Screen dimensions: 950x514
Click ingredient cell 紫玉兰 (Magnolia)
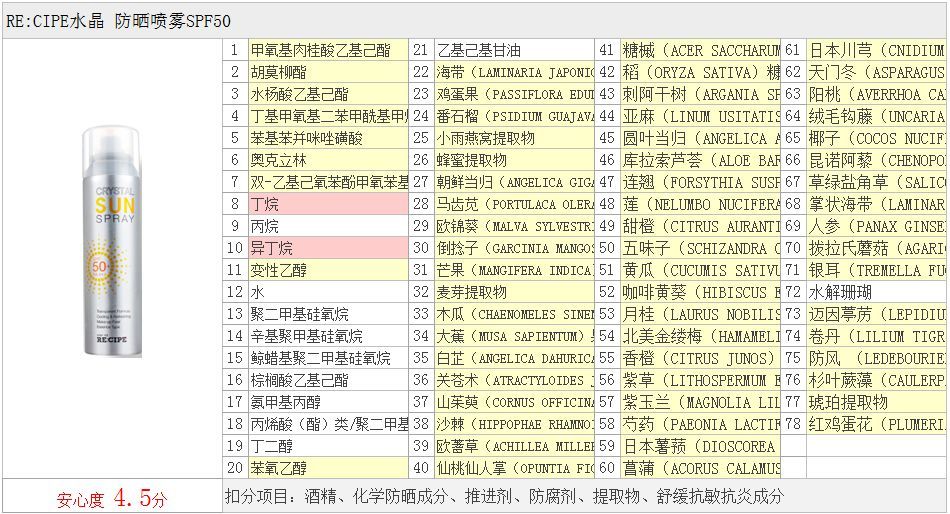[700, 402]
